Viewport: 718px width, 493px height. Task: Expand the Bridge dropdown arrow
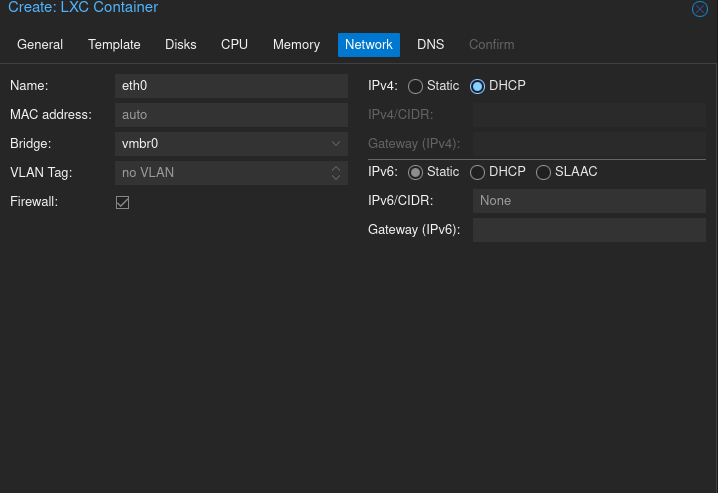(x=336, y=144)
